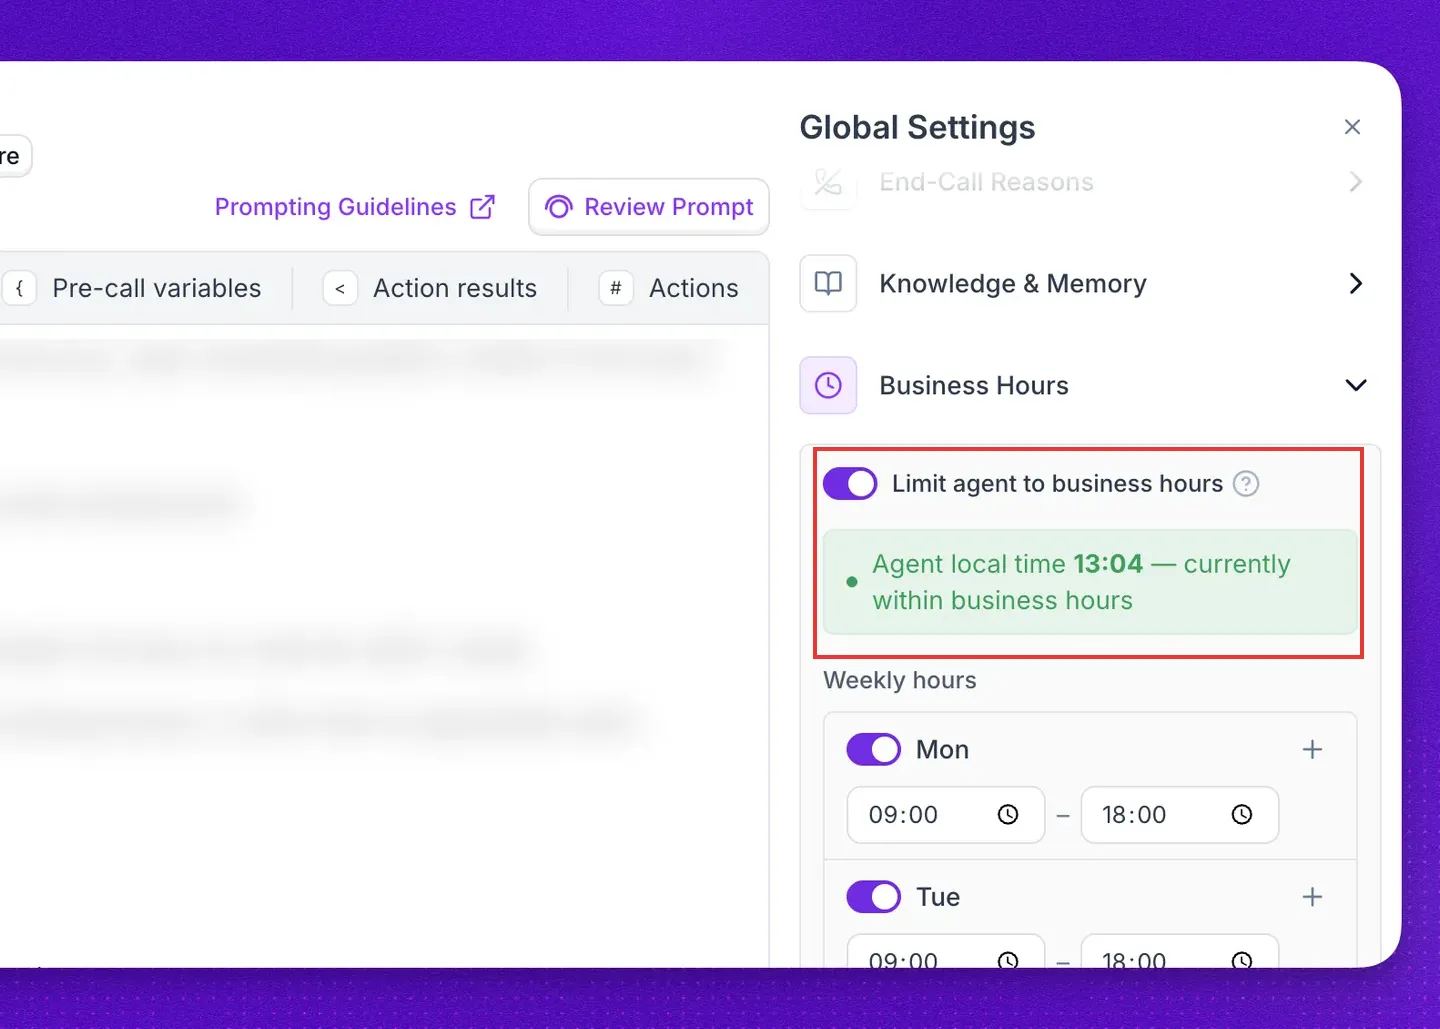Screen dimensions: 1440x1029
Task: Expand the End-Call Reasons chevron
Action: click(1355, 182)
